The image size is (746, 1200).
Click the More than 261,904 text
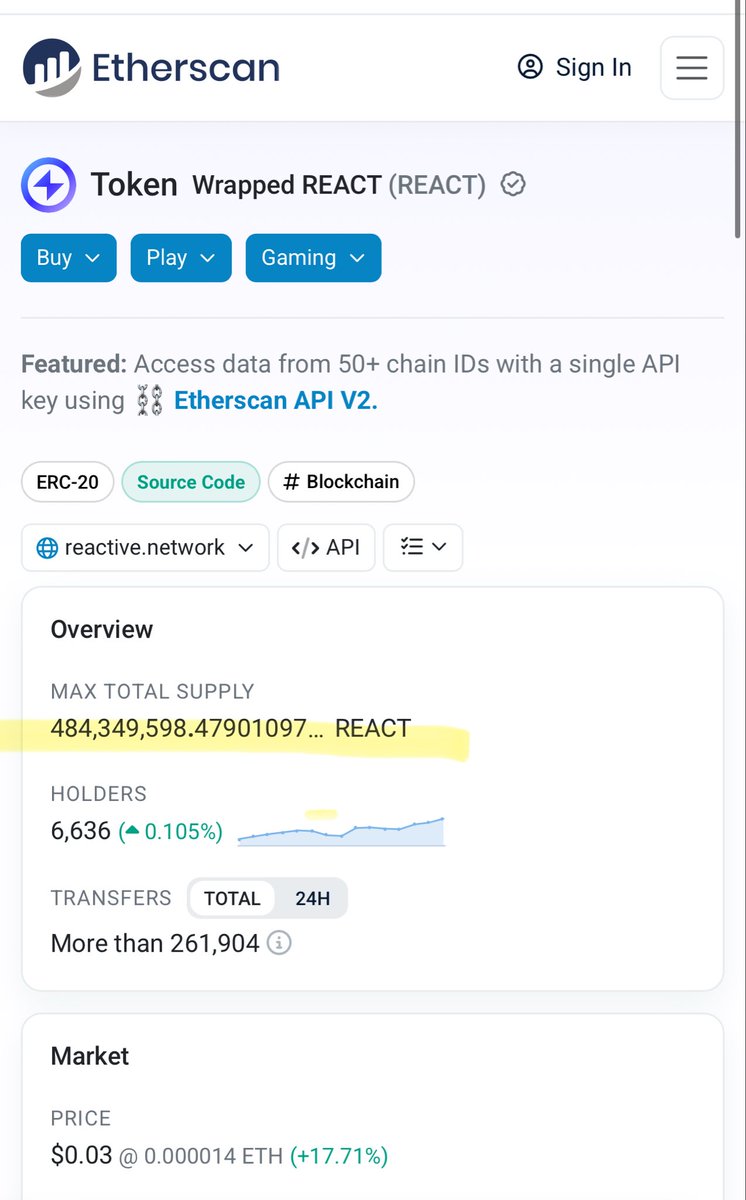point(155,943)
